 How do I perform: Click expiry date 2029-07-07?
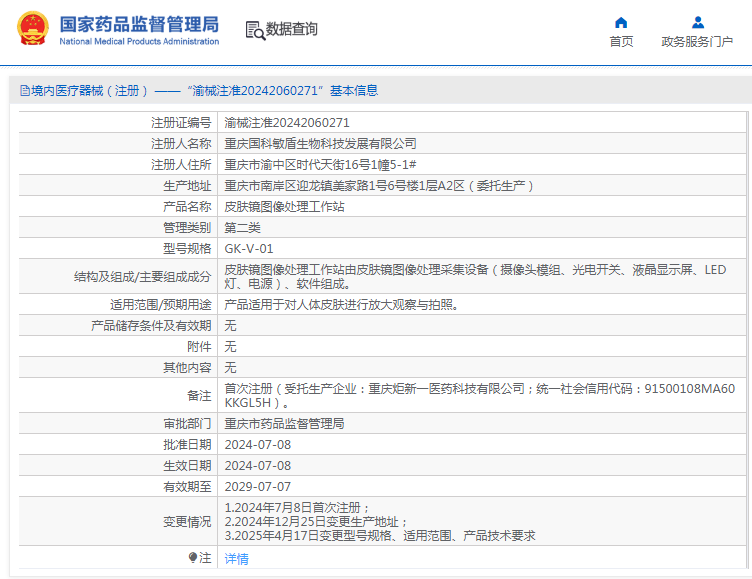pos(258,487)
